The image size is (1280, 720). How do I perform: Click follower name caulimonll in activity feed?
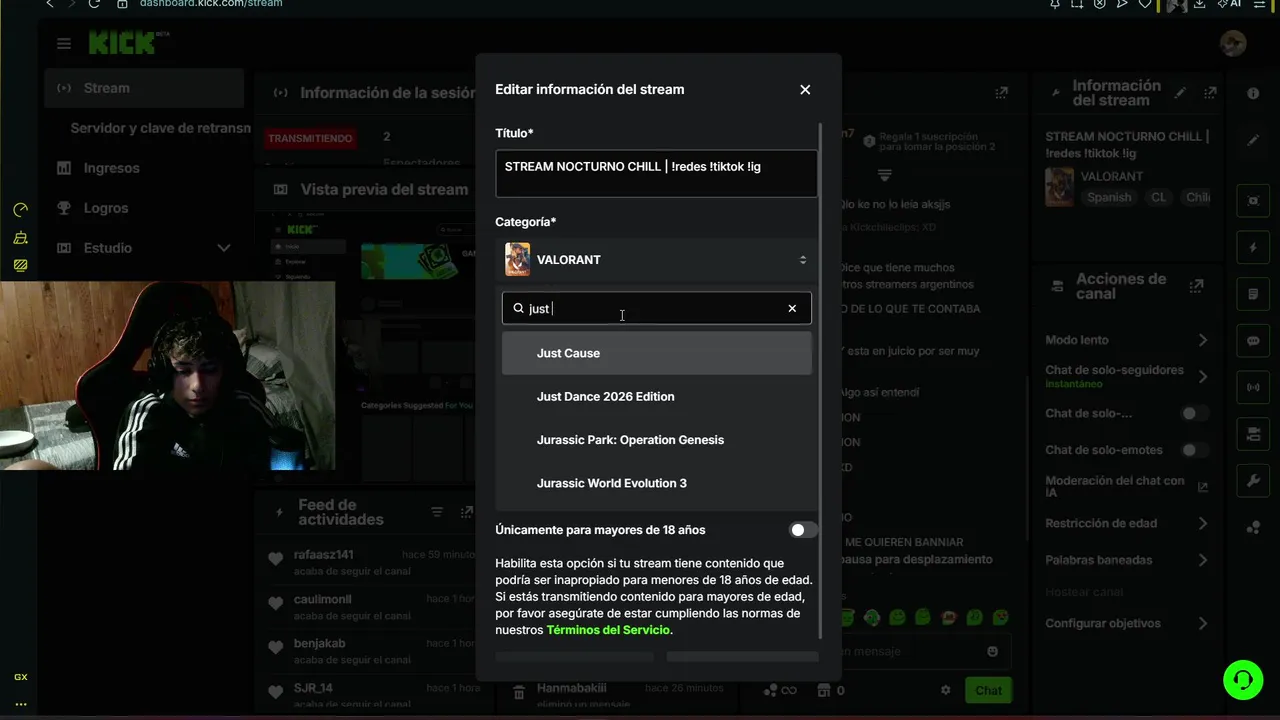[x=322, y=599]
